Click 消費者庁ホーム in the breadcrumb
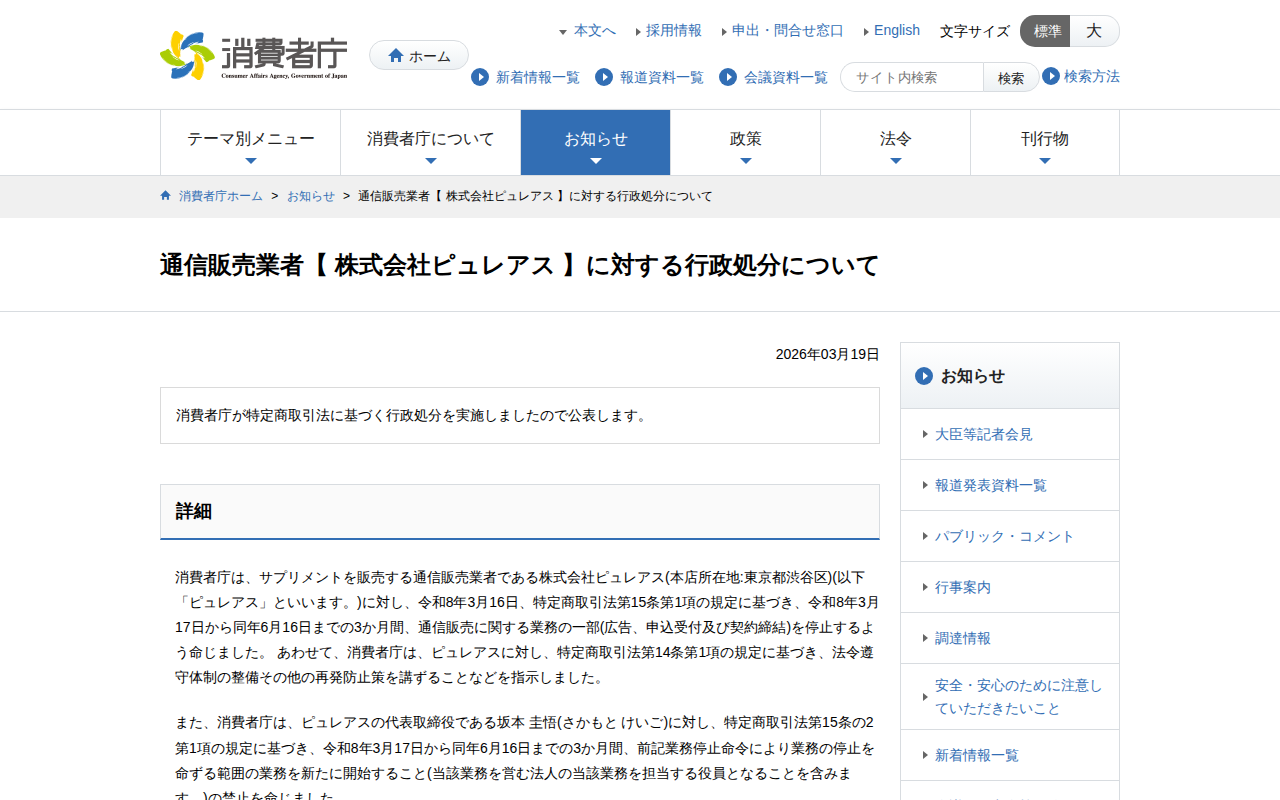This screenshot has width=1280, height=800. [x=221, y=196]
